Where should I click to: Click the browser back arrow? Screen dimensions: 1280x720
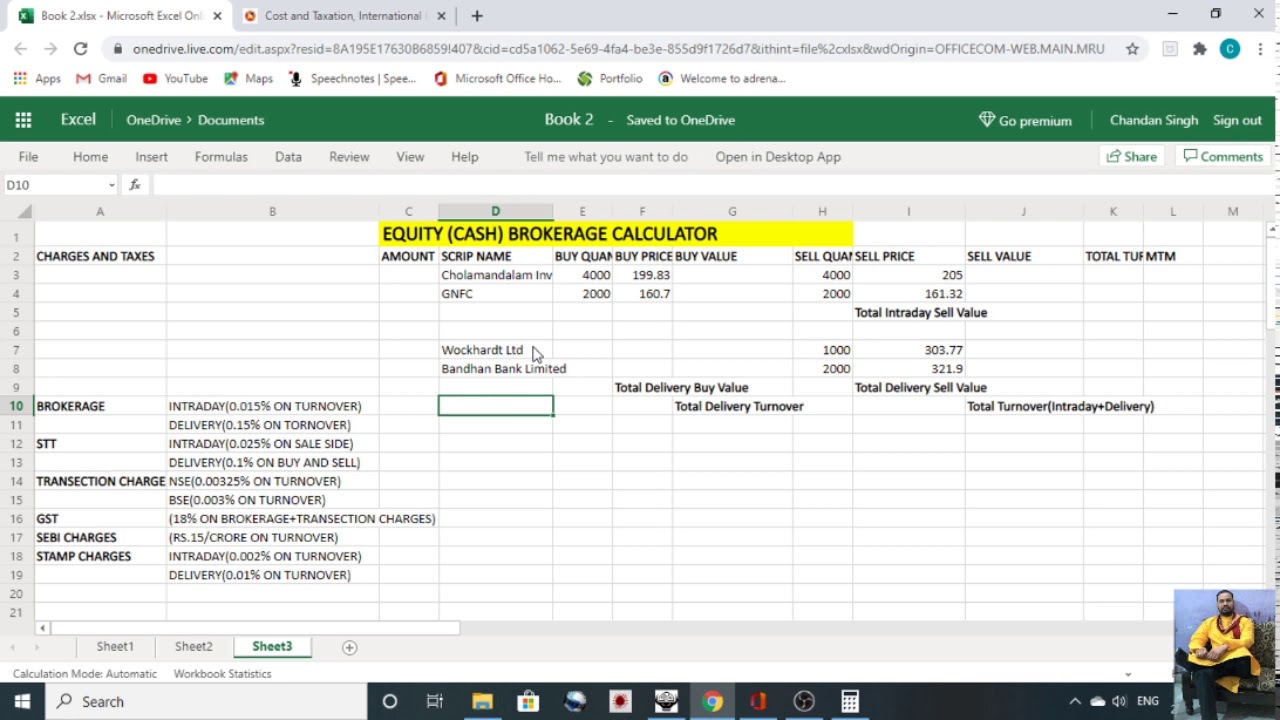pos(21,48)
